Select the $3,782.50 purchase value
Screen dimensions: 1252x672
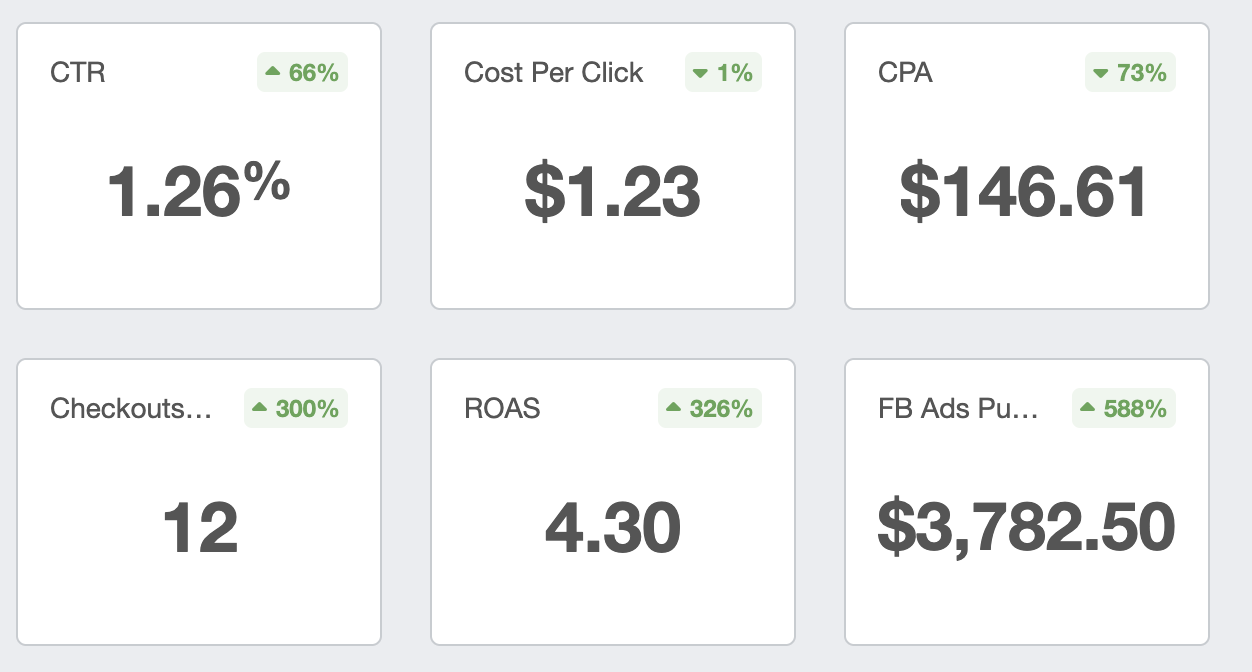pyautogui.click(x=1026, y=528)
